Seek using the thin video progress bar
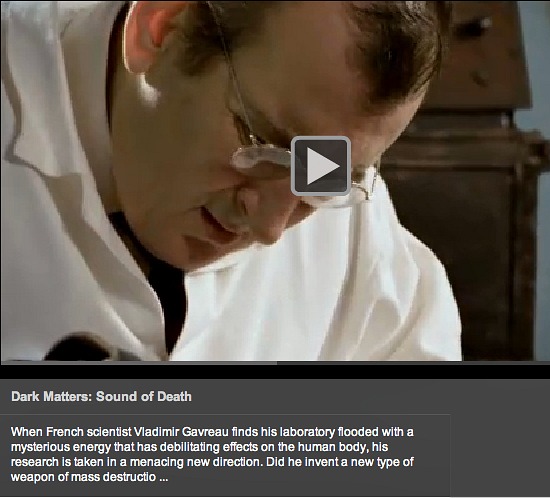Screen dimensions: 550x498 point(275,363)
